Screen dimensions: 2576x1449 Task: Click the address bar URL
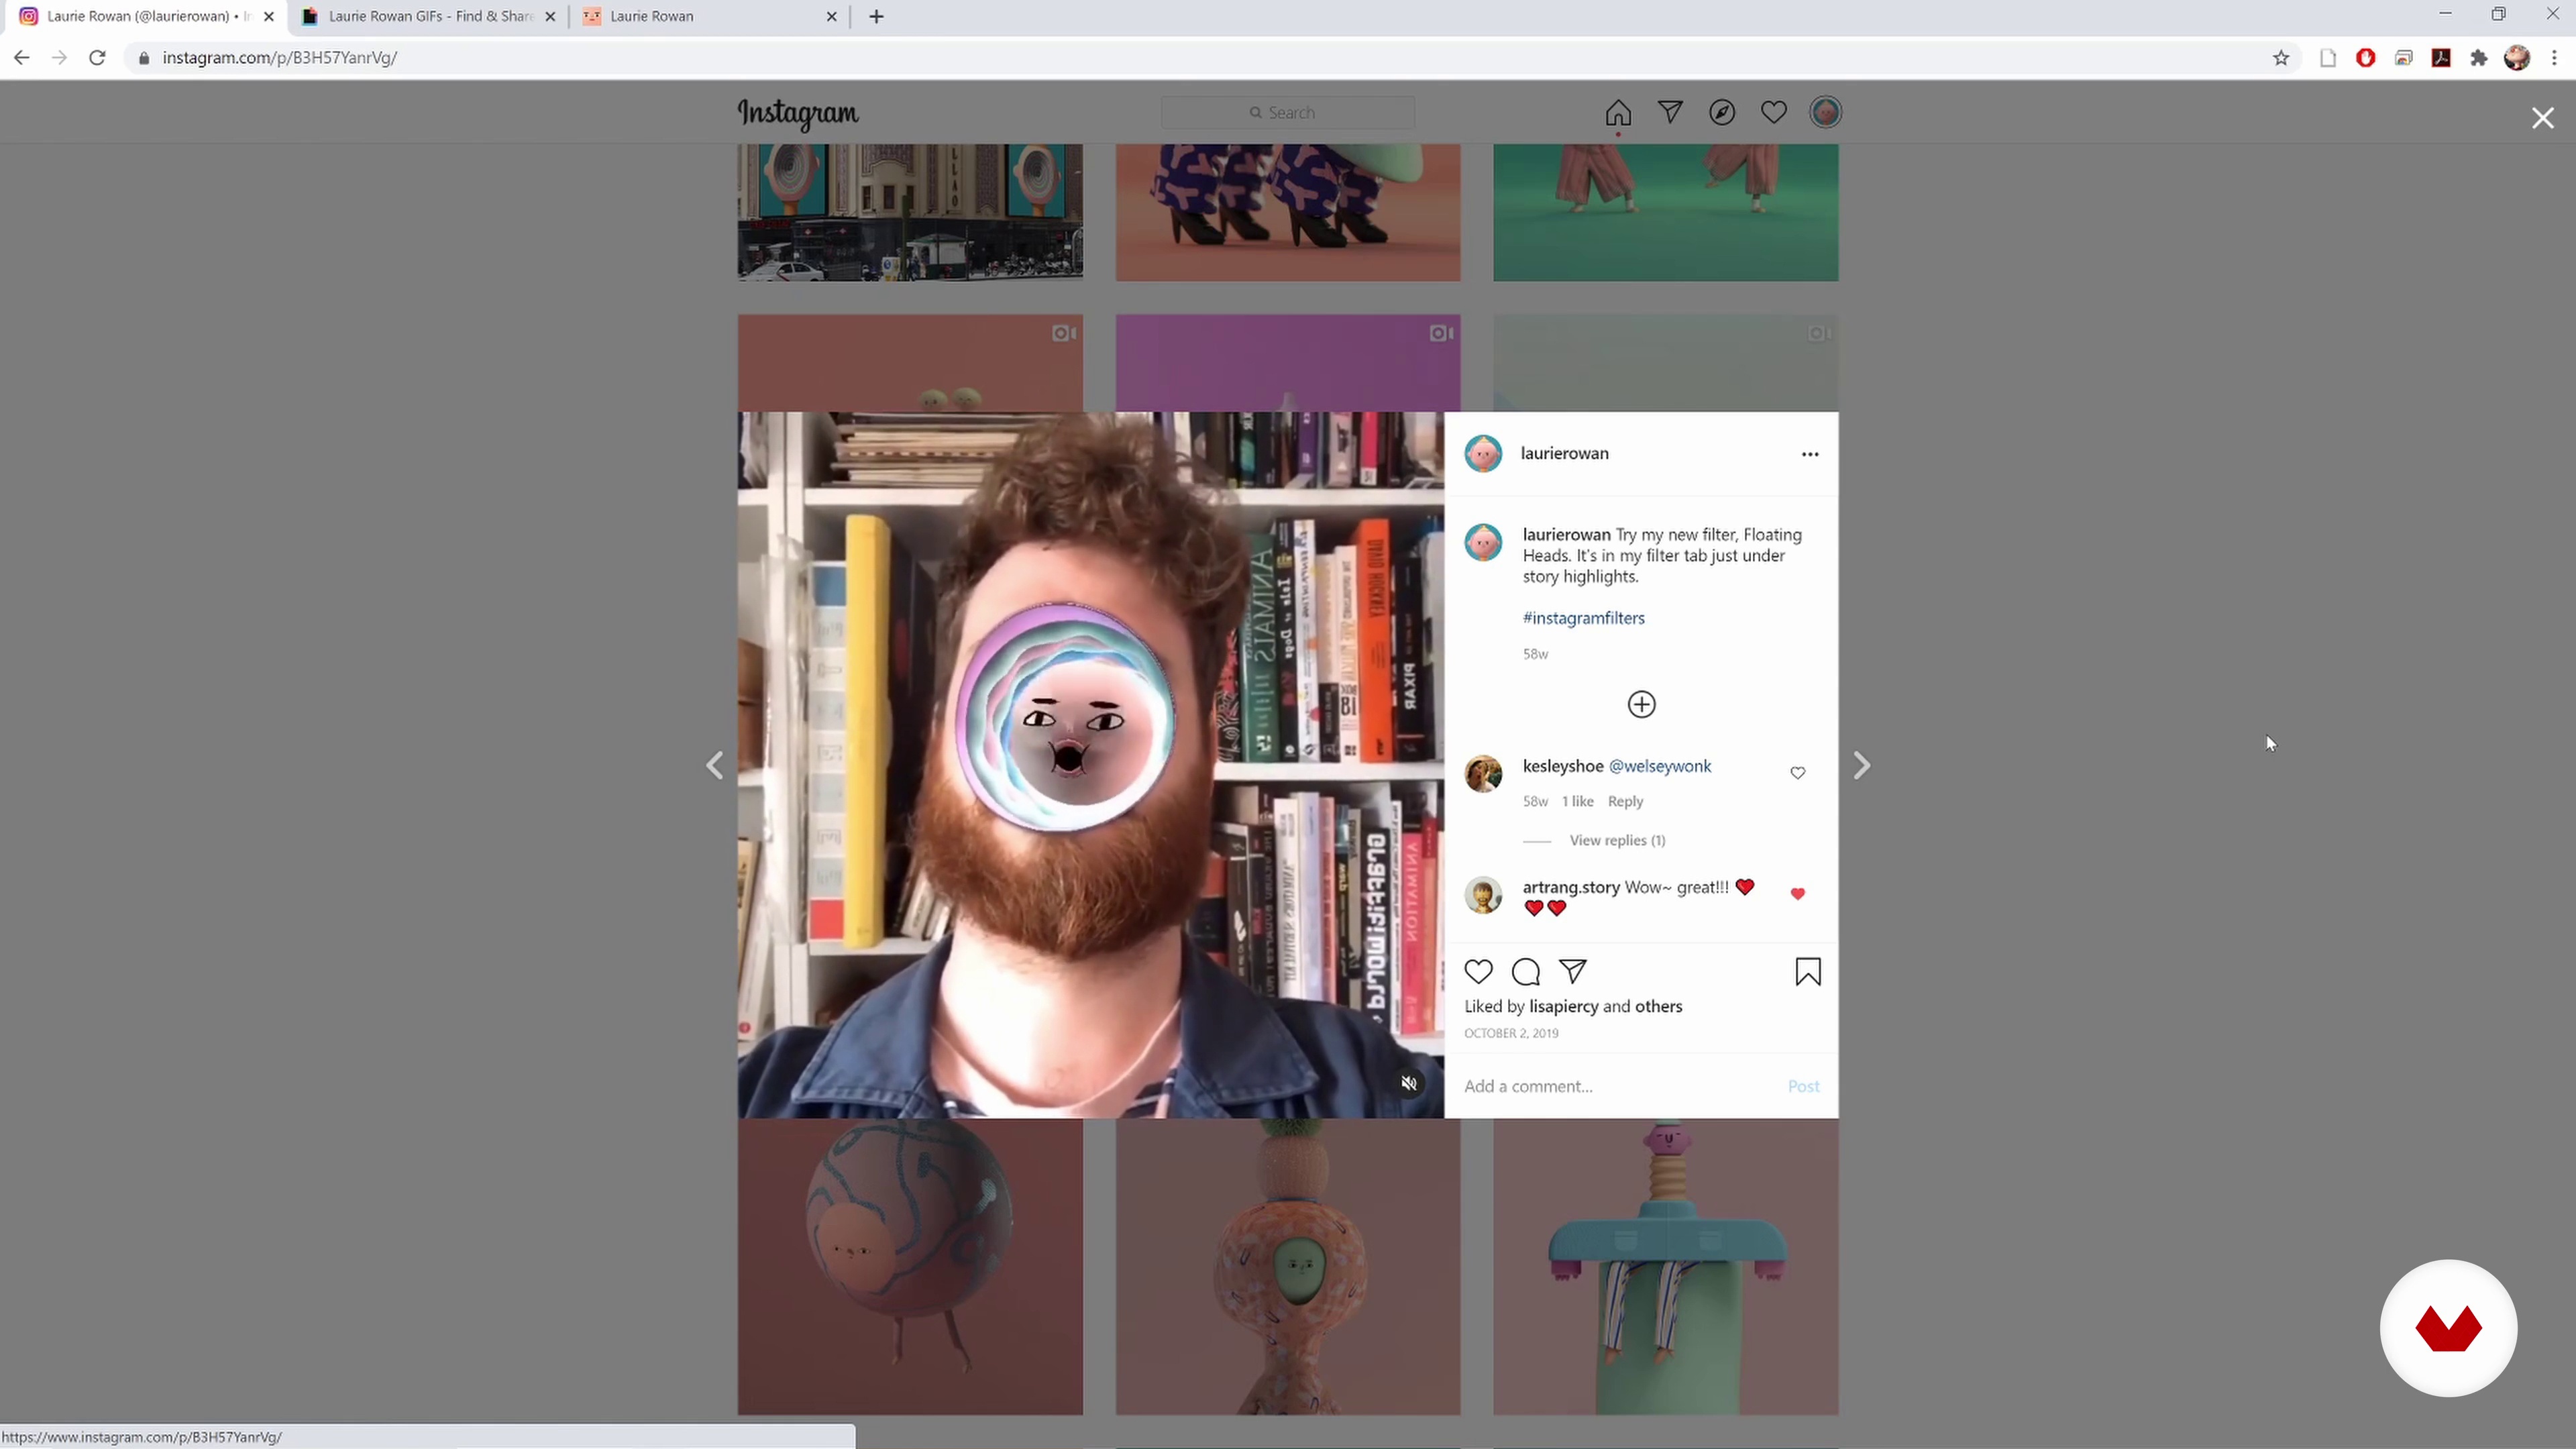tap(280, 58)
